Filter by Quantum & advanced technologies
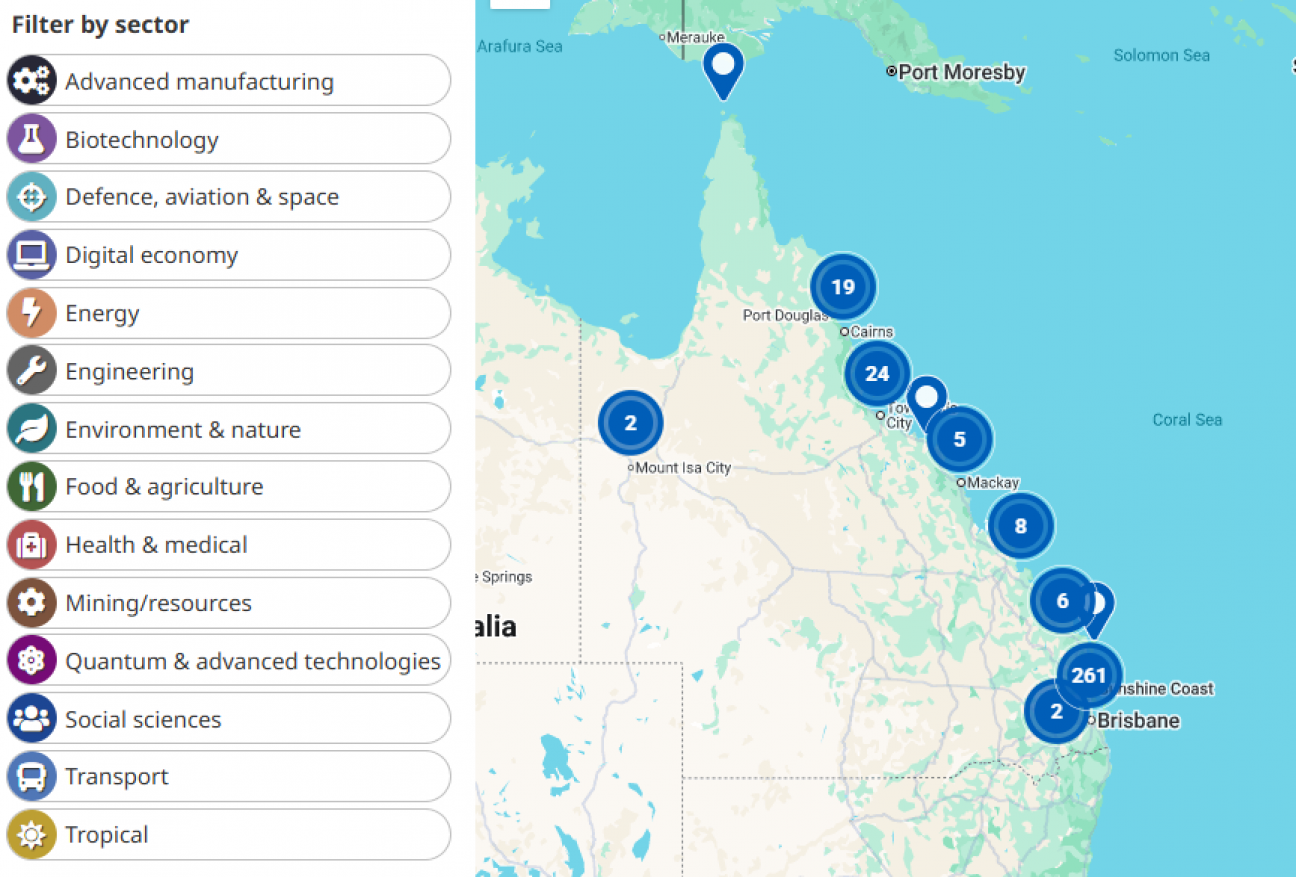The image size is (1296, 877). point(229,661)
